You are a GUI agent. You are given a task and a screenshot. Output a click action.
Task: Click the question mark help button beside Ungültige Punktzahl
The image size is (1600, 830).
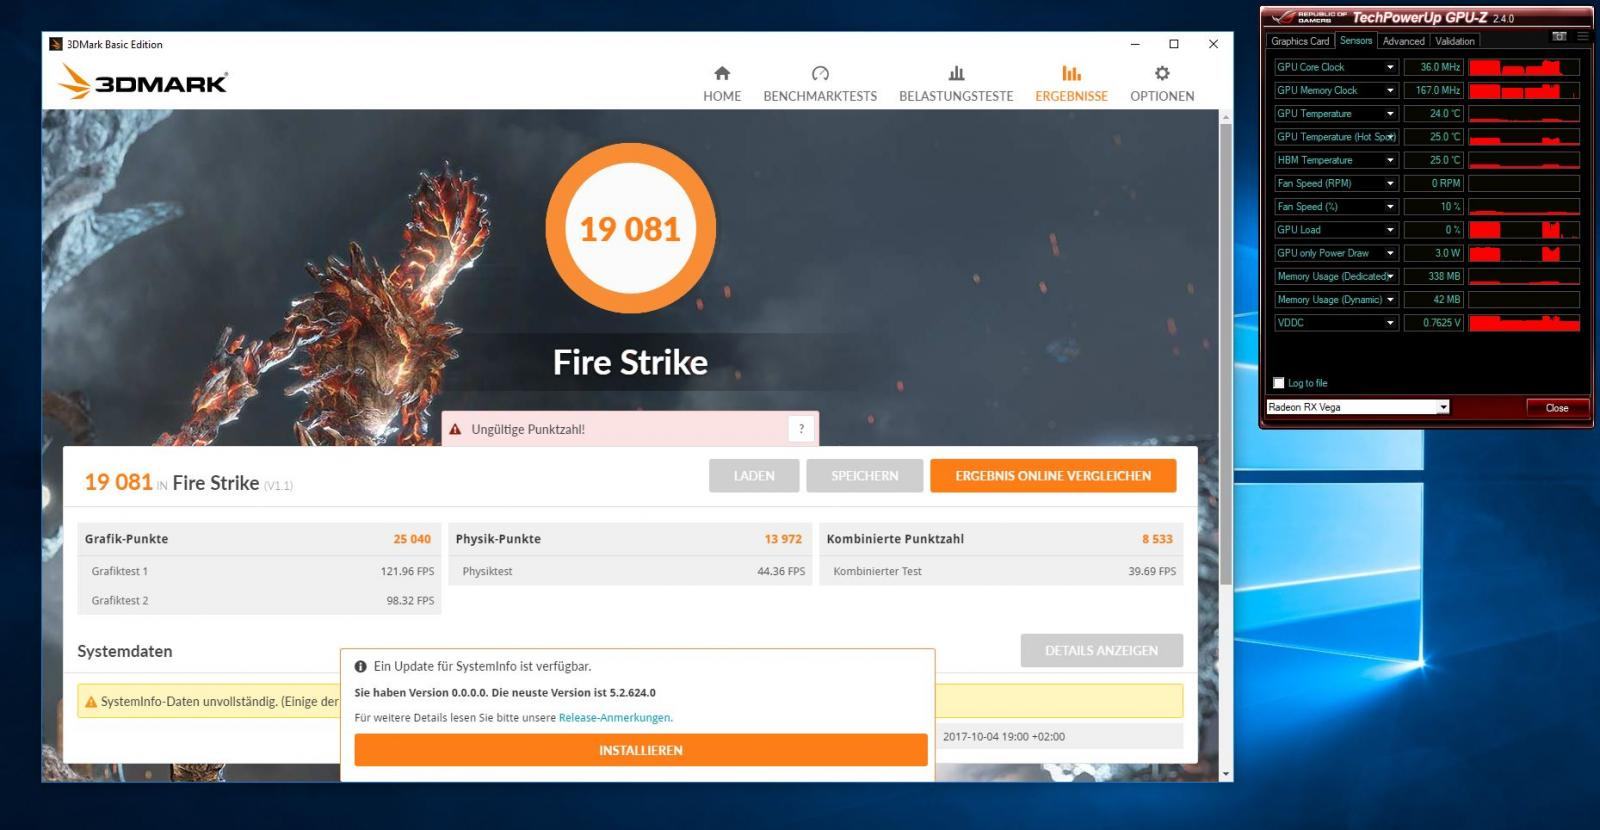pyautogui.click(x=801, y=429)
